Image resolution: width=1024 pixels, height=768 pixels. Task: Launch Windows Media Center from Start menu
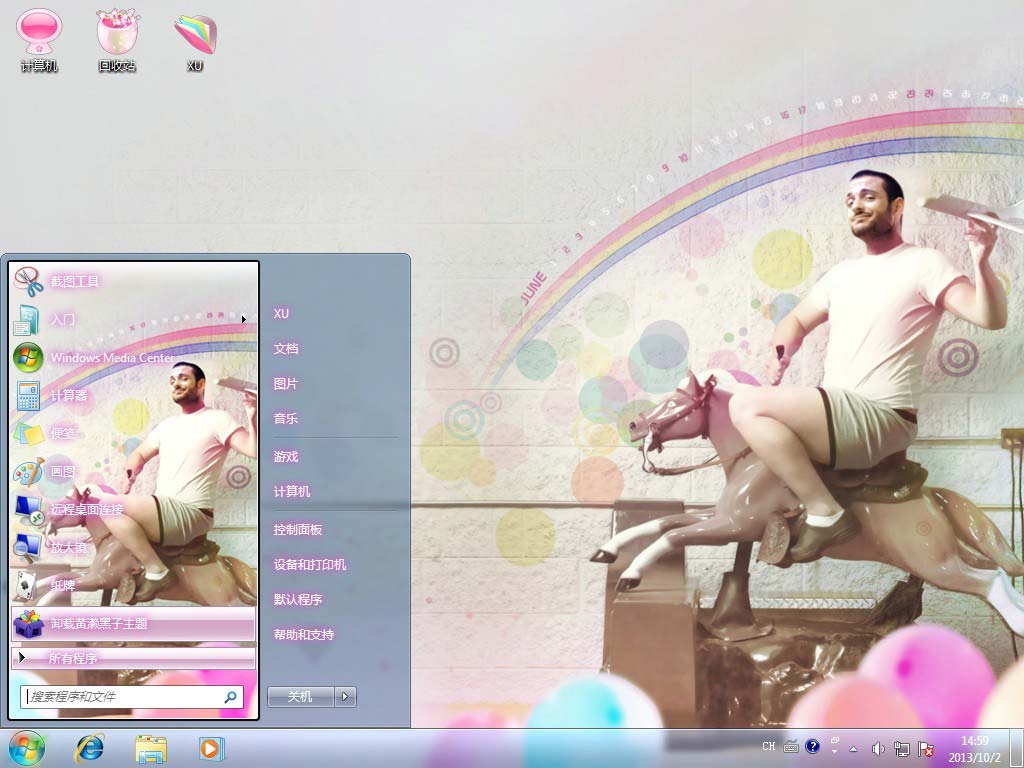coord(111,357)
